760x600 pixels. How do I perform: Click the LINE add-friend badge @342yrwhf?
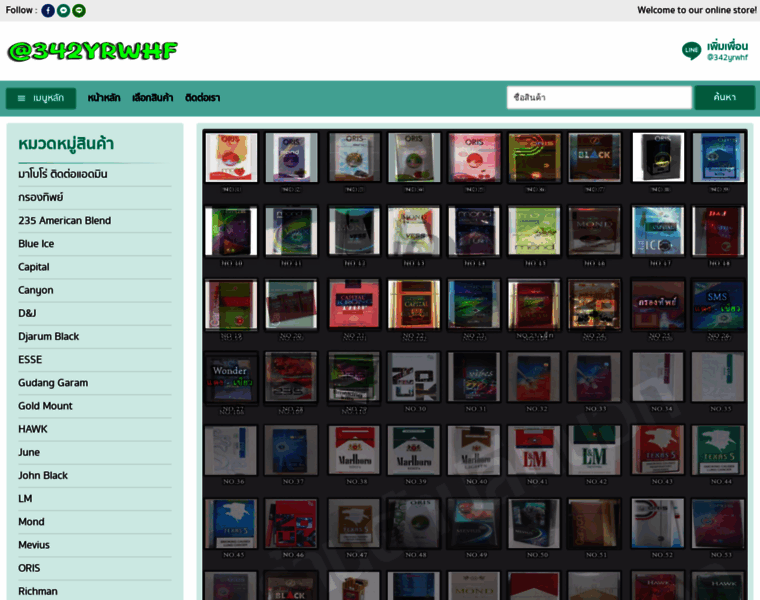(715, 51)
